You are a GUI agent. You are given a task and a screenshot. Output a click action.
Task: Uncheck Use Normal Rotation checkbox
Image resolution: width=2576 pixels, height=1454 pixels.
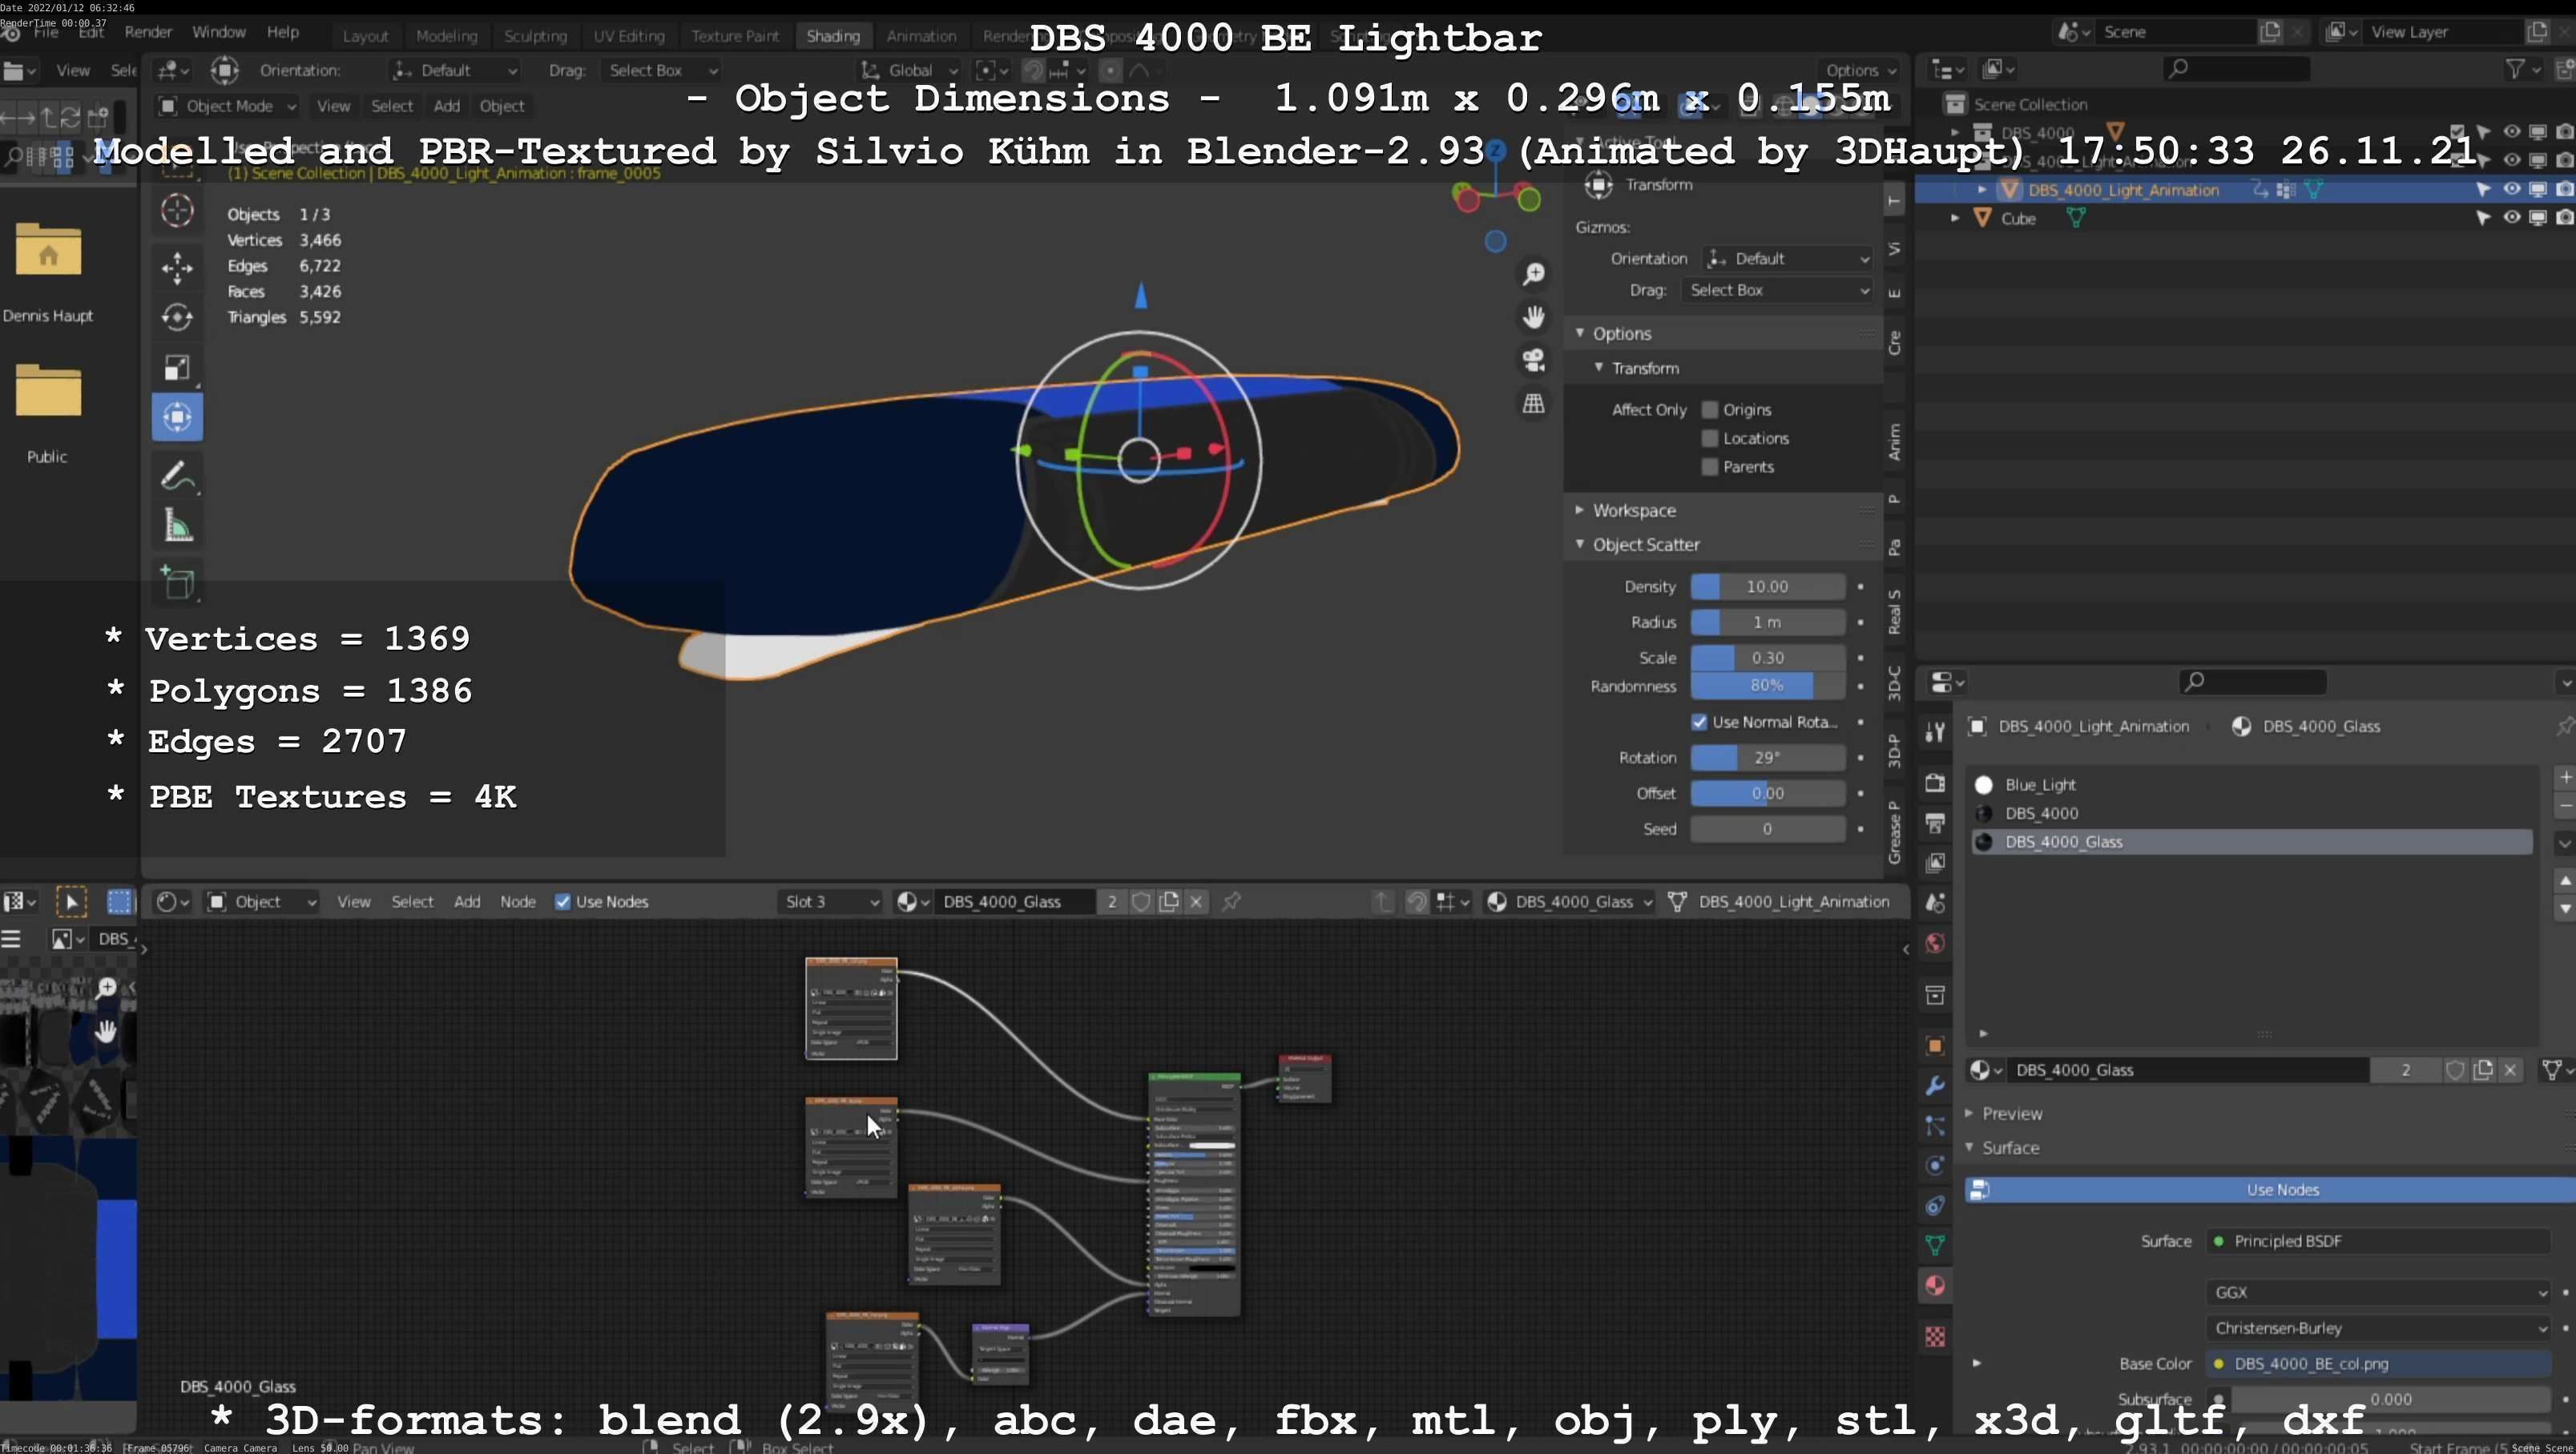[1699, 722]
